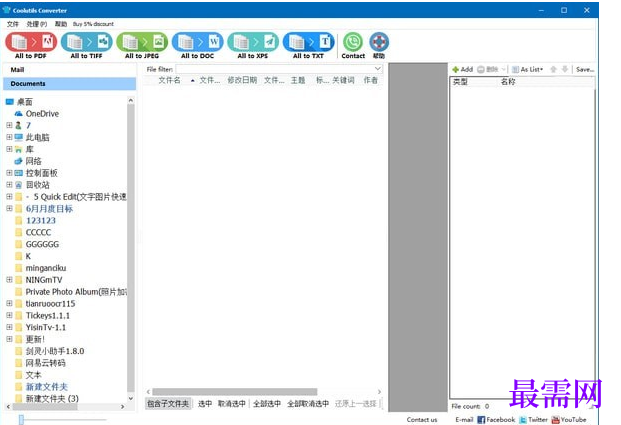Click the 类型 column header
Image resolution: width=621 pixels, height=425 pixels.
tap(460, 82)
